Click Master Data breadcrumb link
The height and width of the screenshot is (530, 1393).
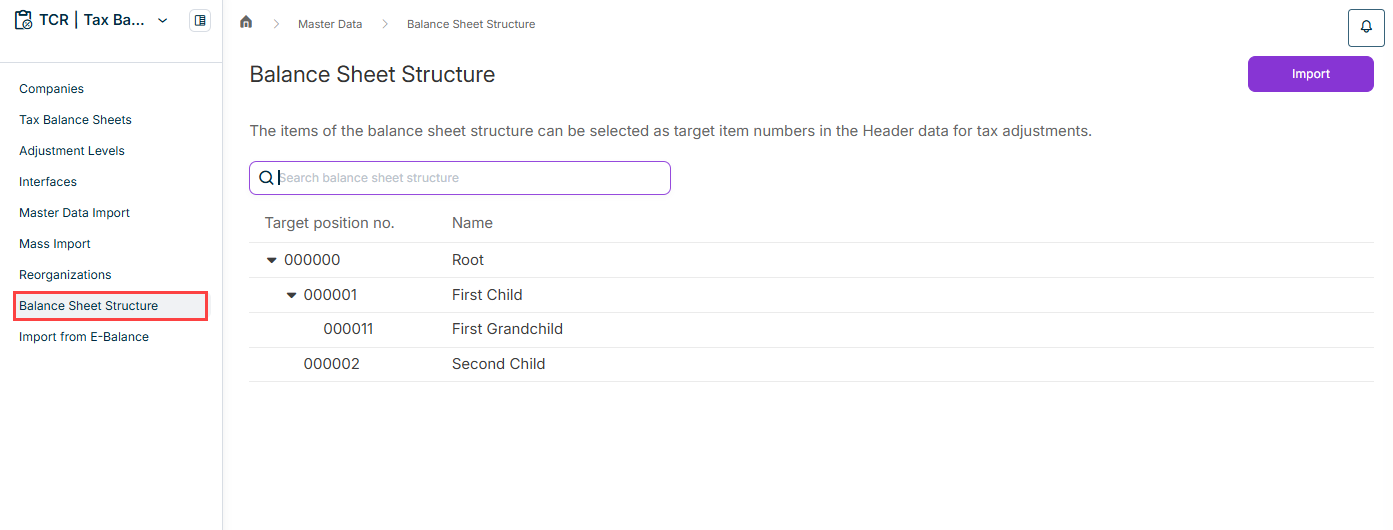tap(330, 24)
